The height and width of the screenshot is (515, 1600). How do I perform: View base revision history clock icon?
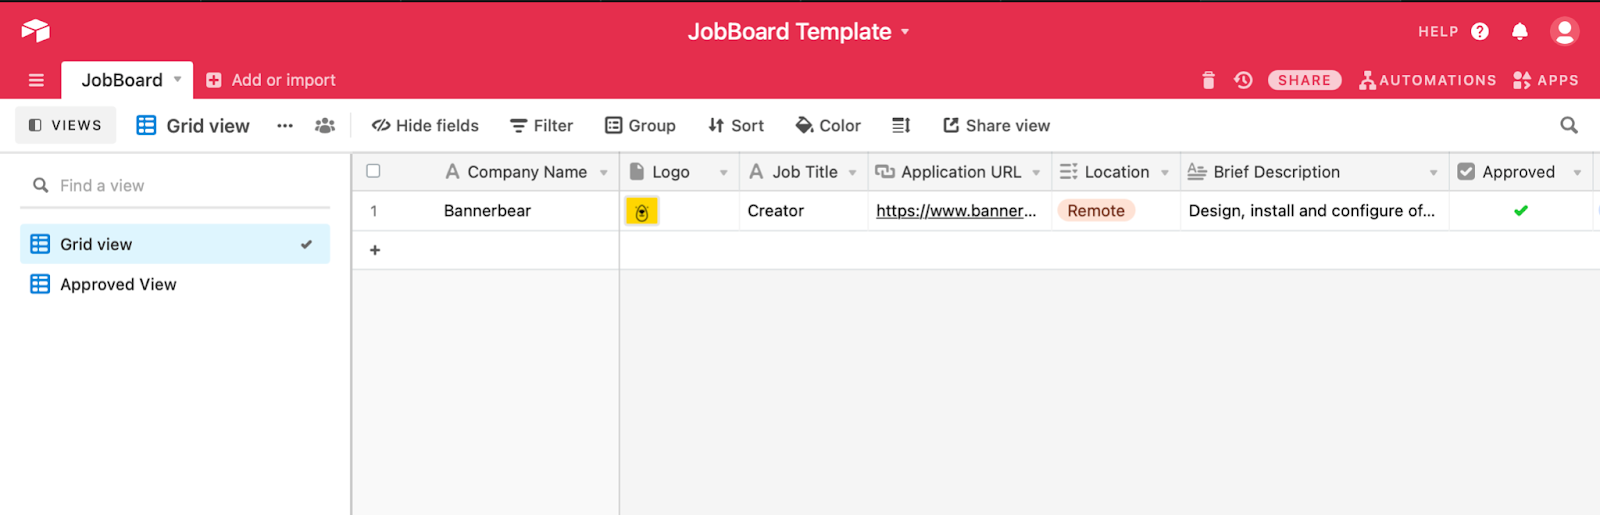(1243, 80)
